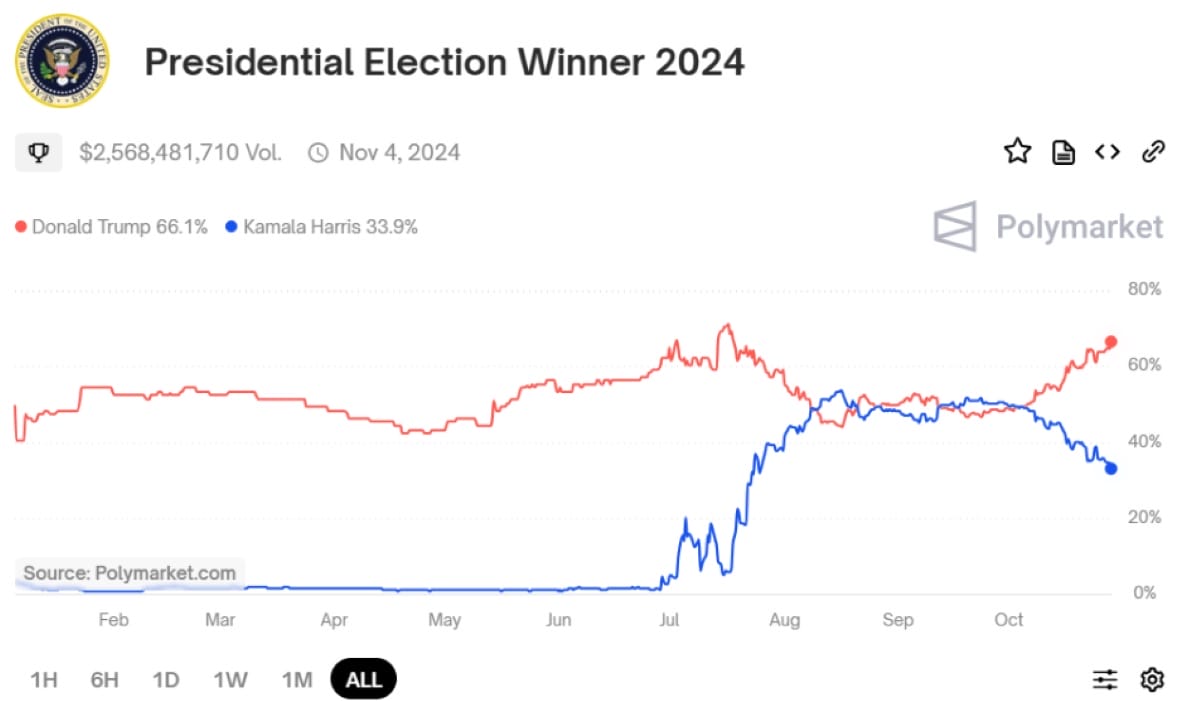This screenshot has height=701, width=1200.
Task: Open the embed code icon
Action: point(1108,151)
